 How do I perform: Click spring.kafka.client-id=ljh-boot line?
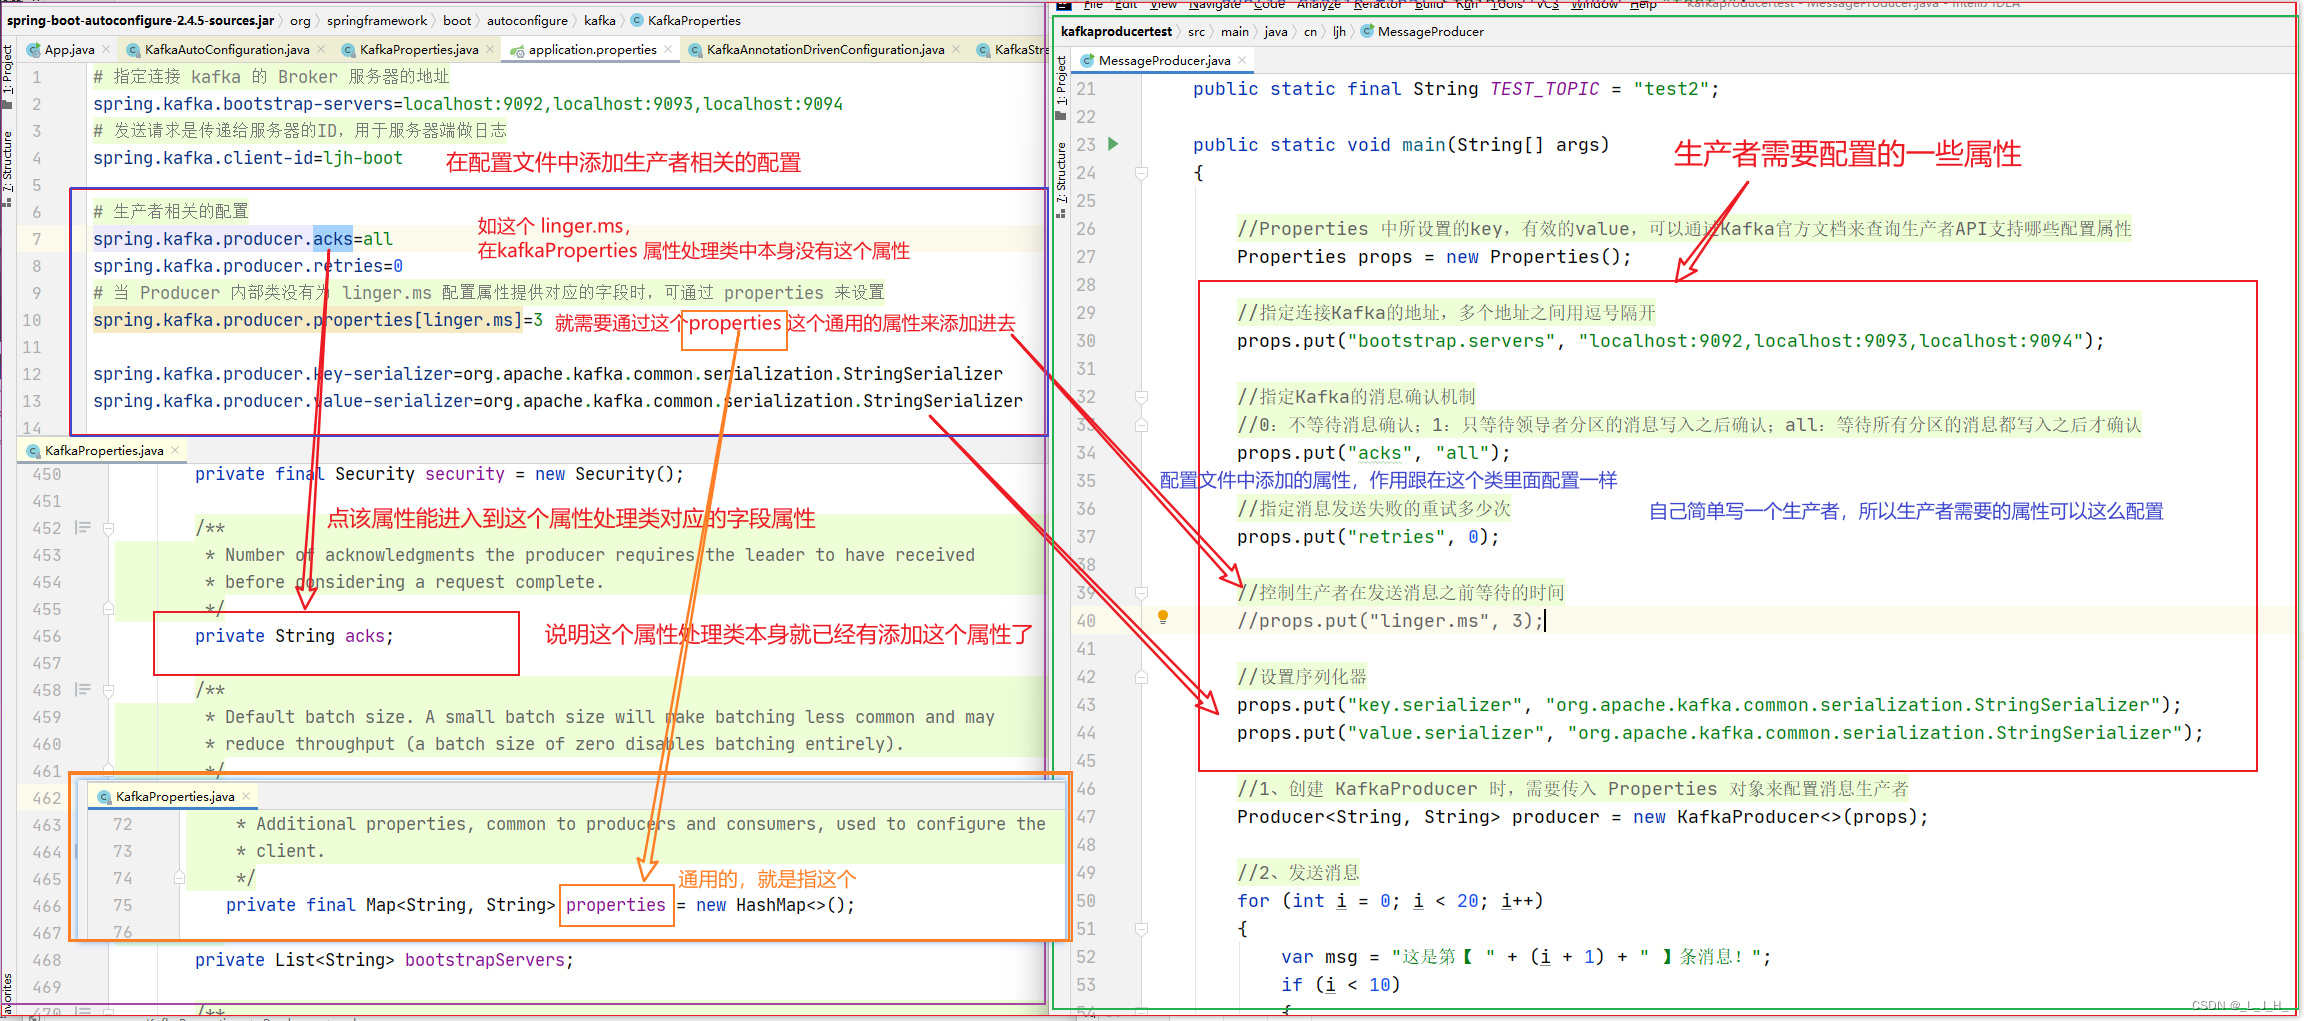click(x=248, y=157)
